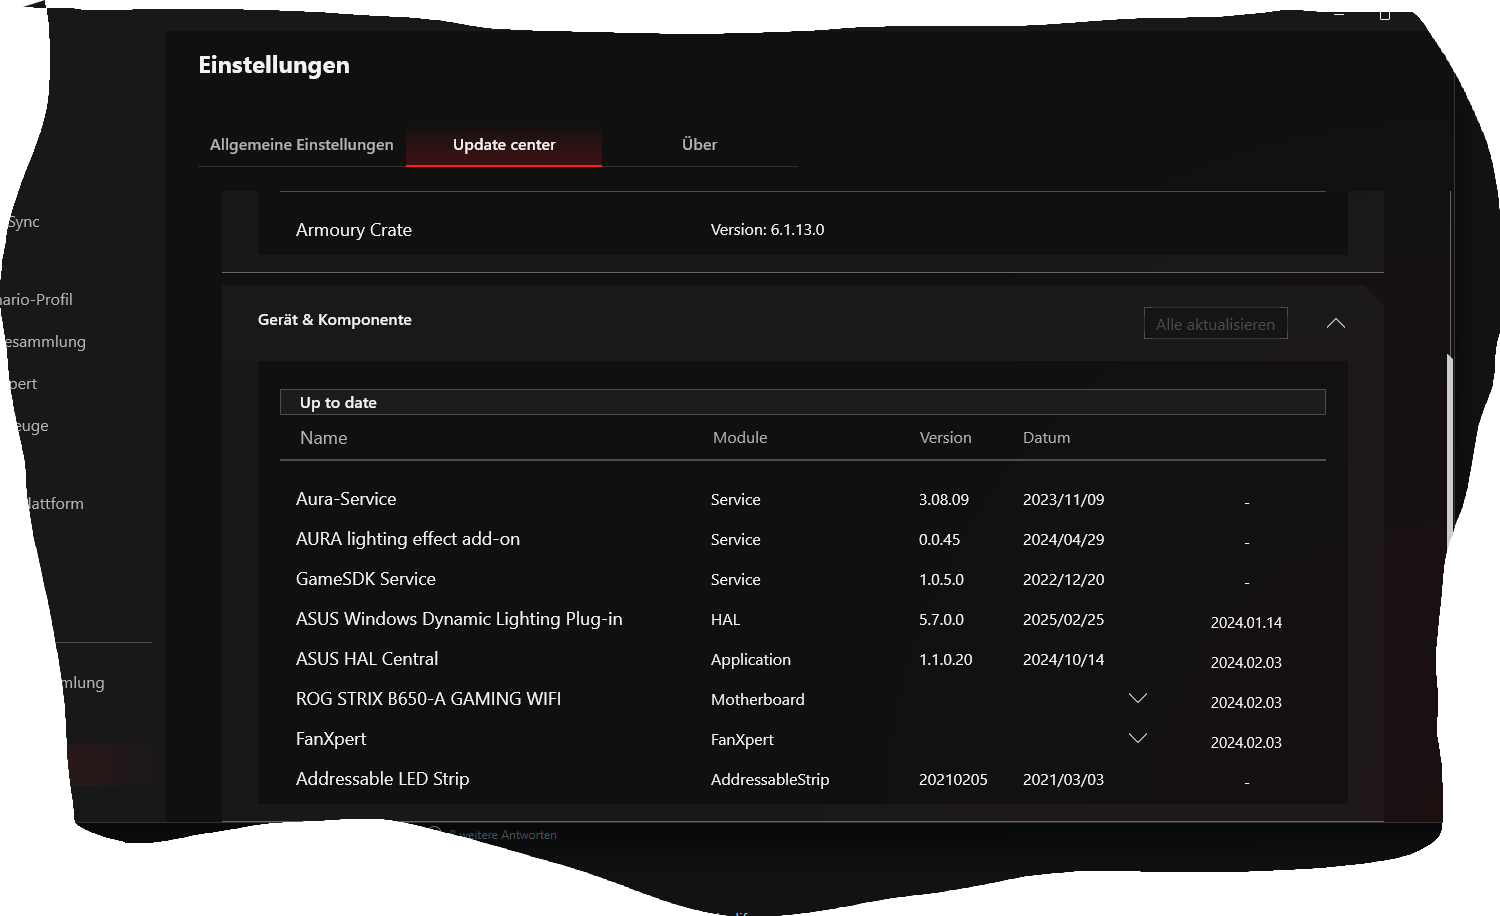The width and height of the screenshot is (1500, 916).
Task: Open the sidebar item ending in 'esammlung'
Action: click(44, 342)
